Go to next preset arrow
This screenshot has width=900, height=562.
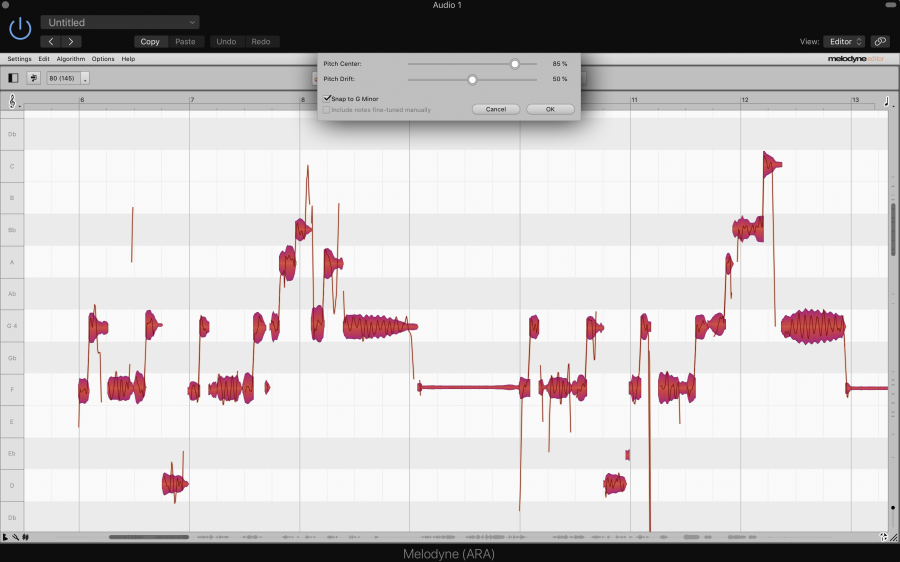[x=71, y=41]
